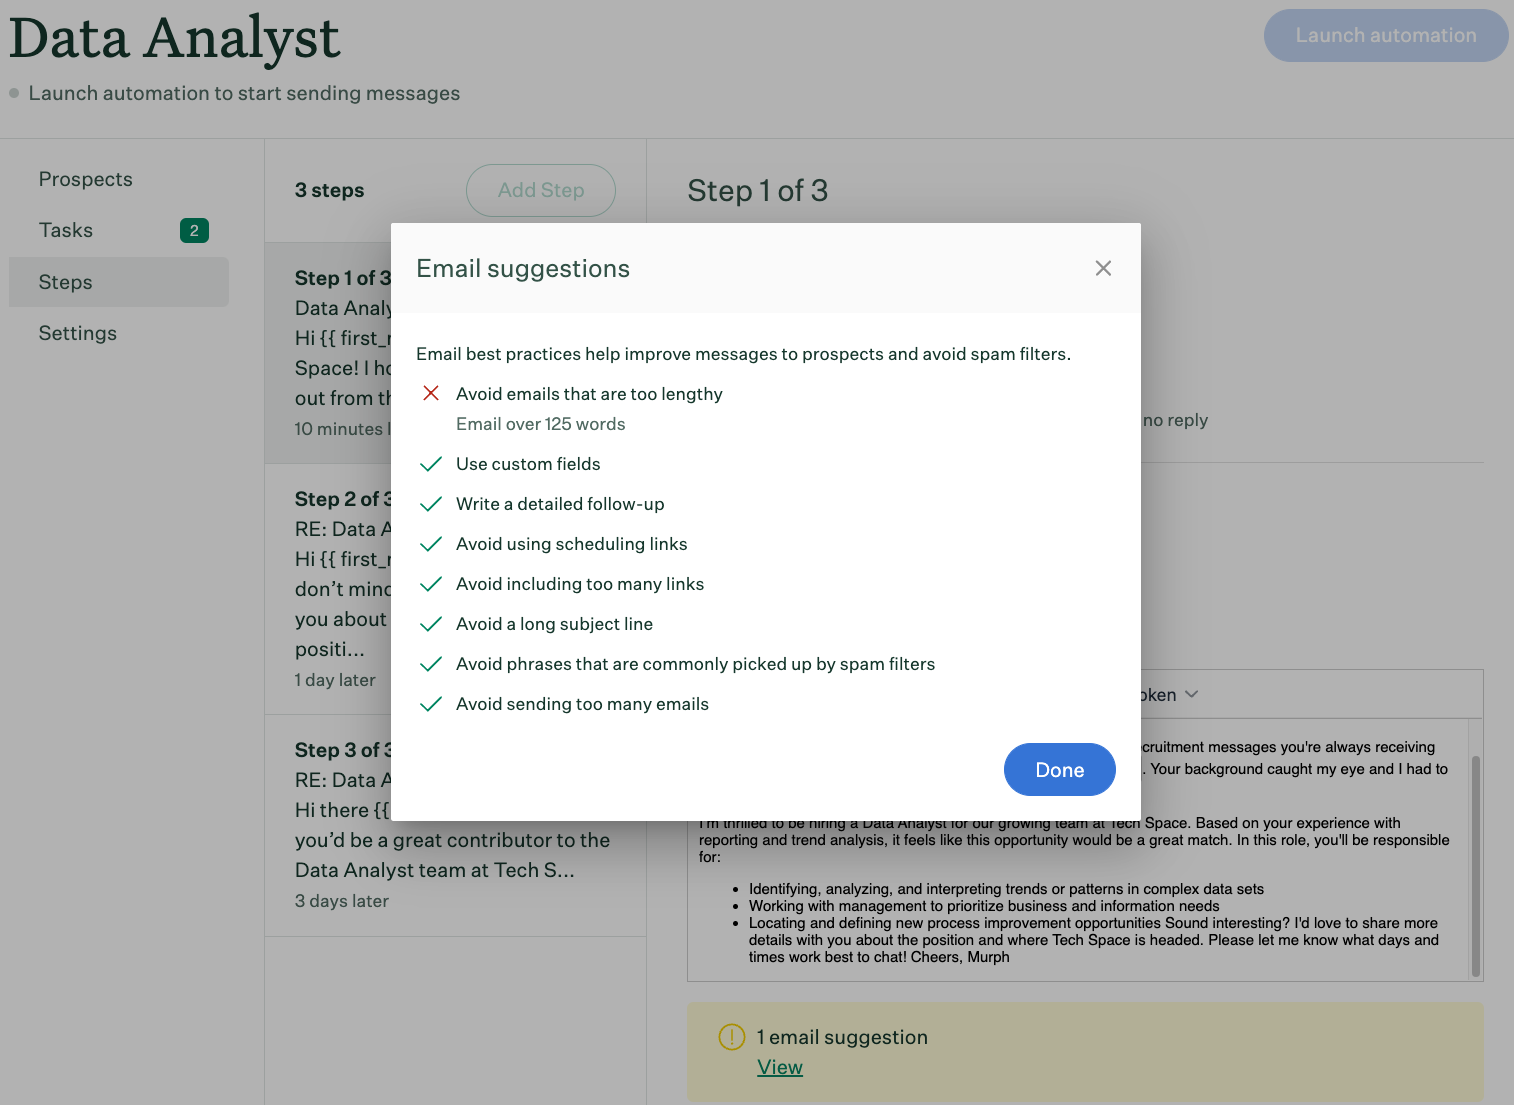Dismiss the Email suggestions dialog with the X
Viewport: 1514px width, 1105px height.
click(x=1103, y=268)
